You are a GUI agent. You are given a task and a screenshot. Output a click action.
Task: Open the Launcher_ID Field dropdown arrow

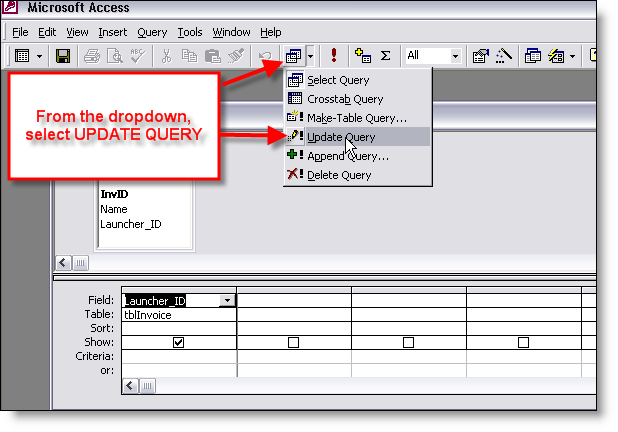pyautogui.click(x=227, y=301)
